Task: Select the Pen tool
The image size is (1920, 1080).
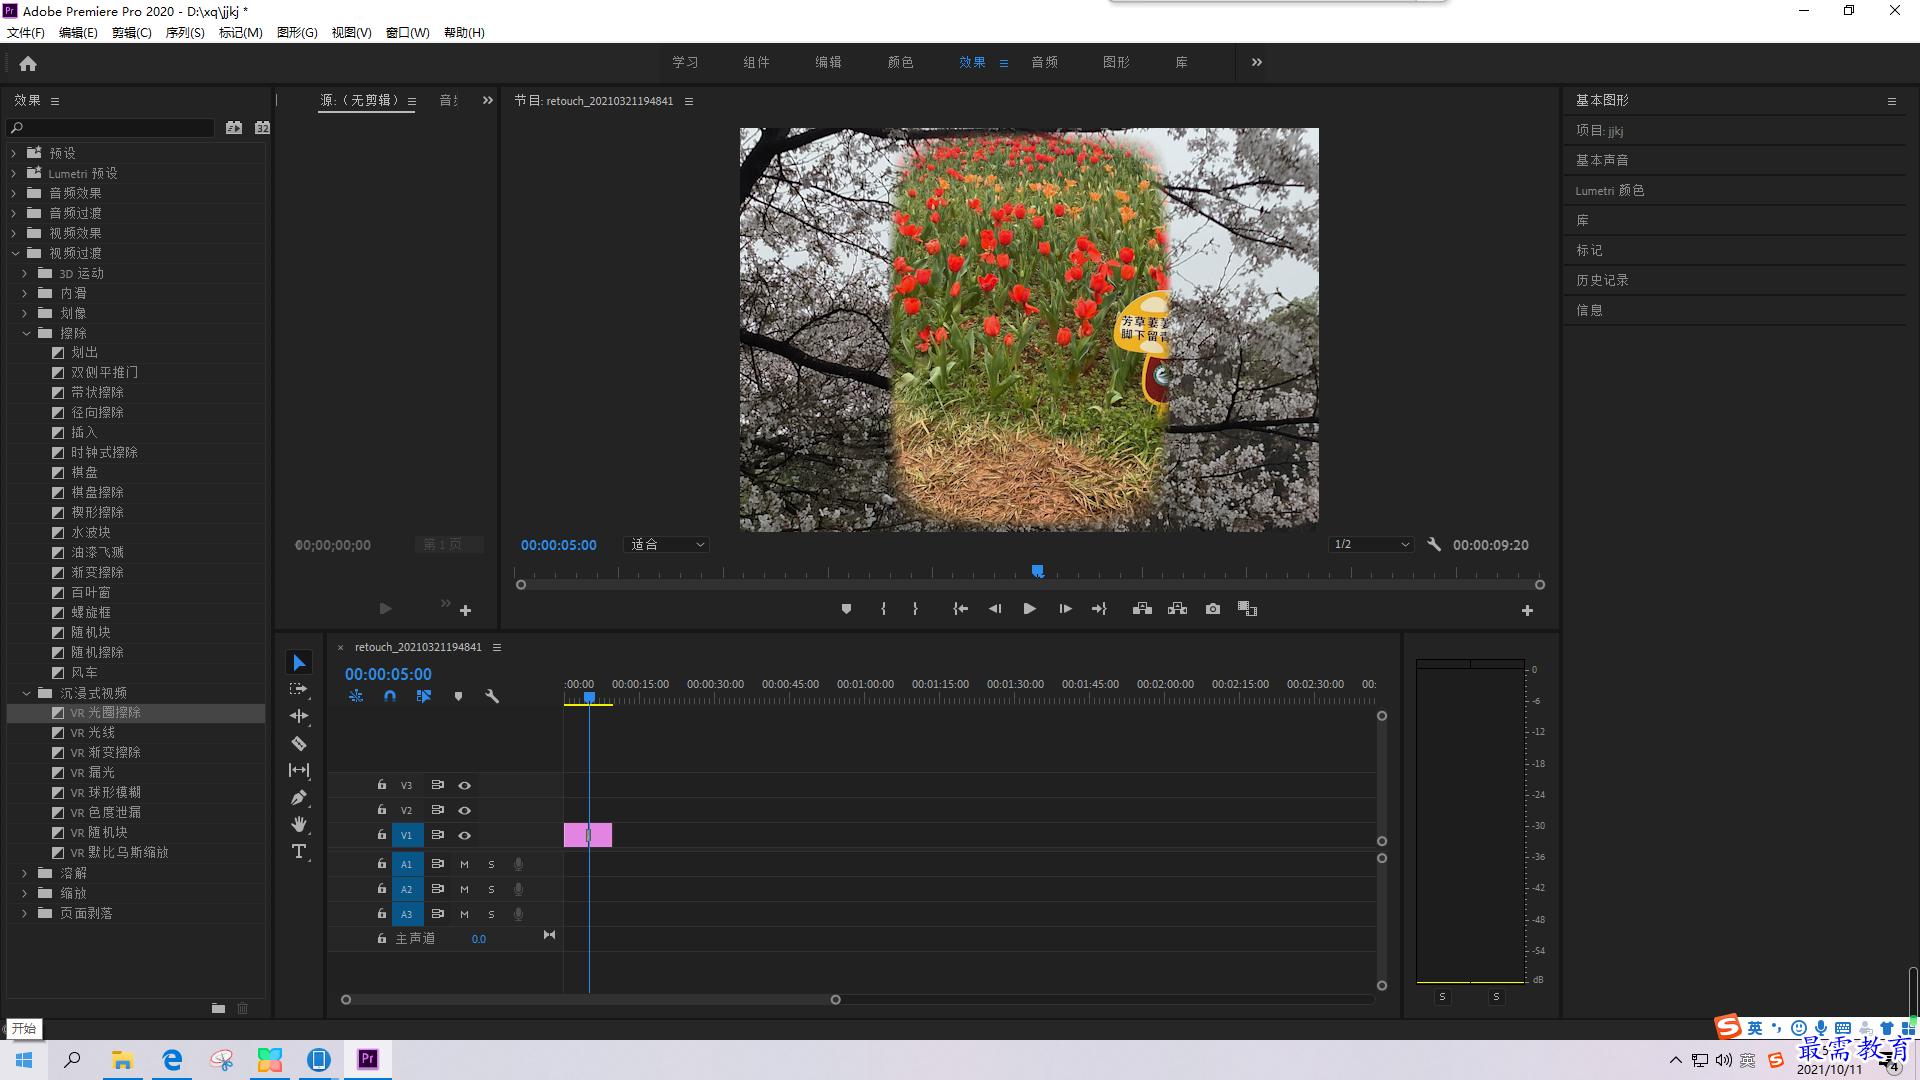Action: point(298,797)
